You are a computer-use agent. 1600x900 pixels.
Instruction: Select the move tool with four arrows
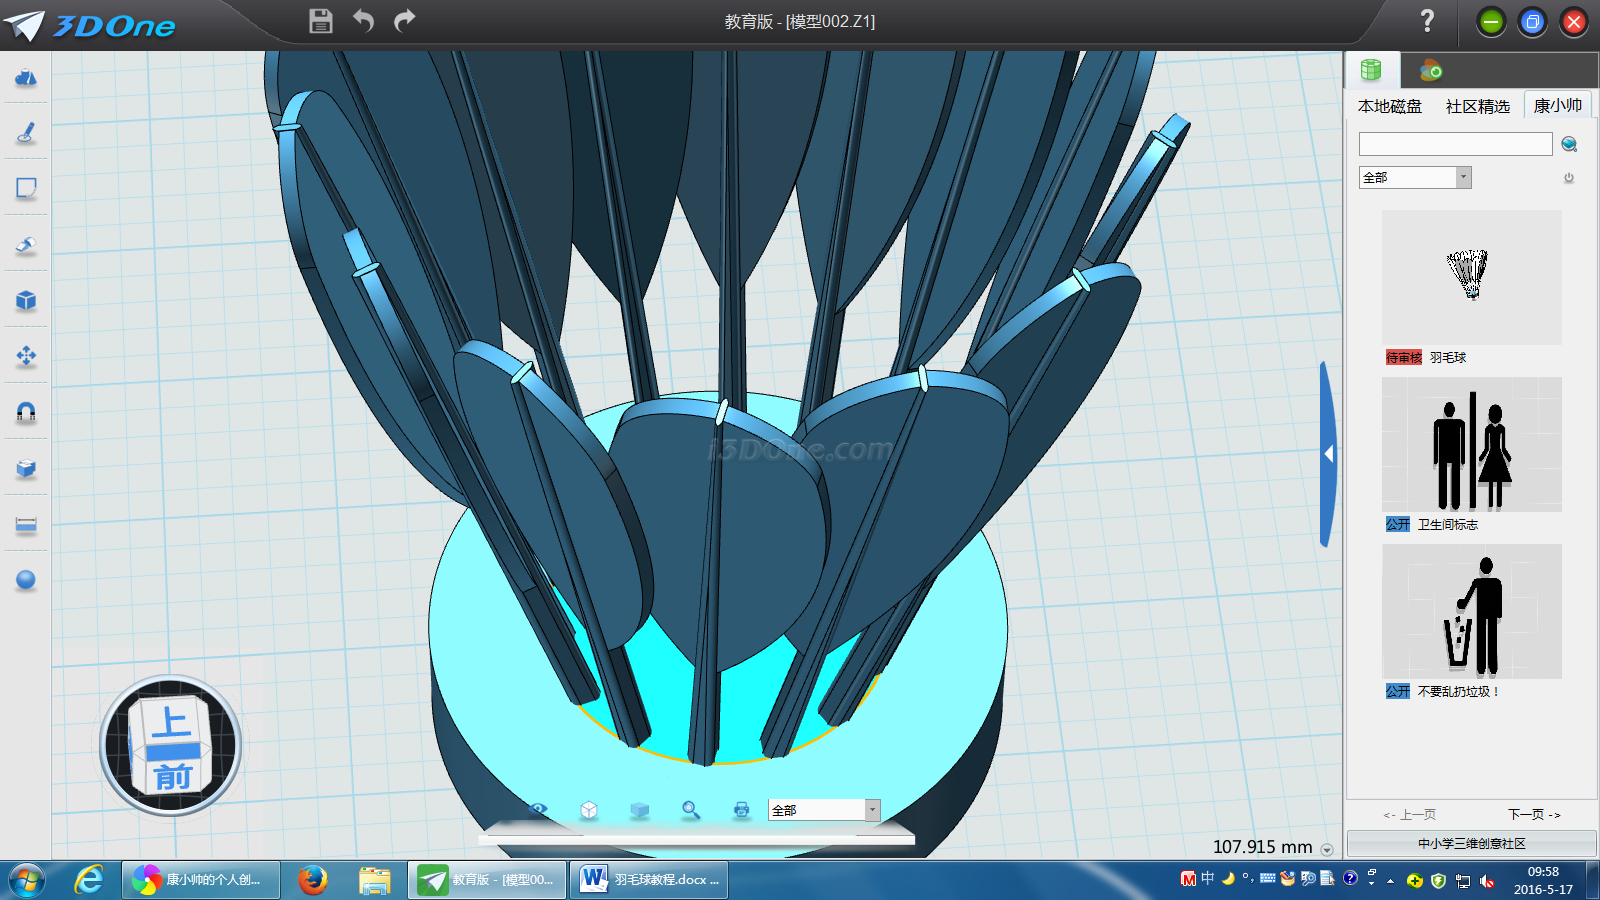click(26, 356)
